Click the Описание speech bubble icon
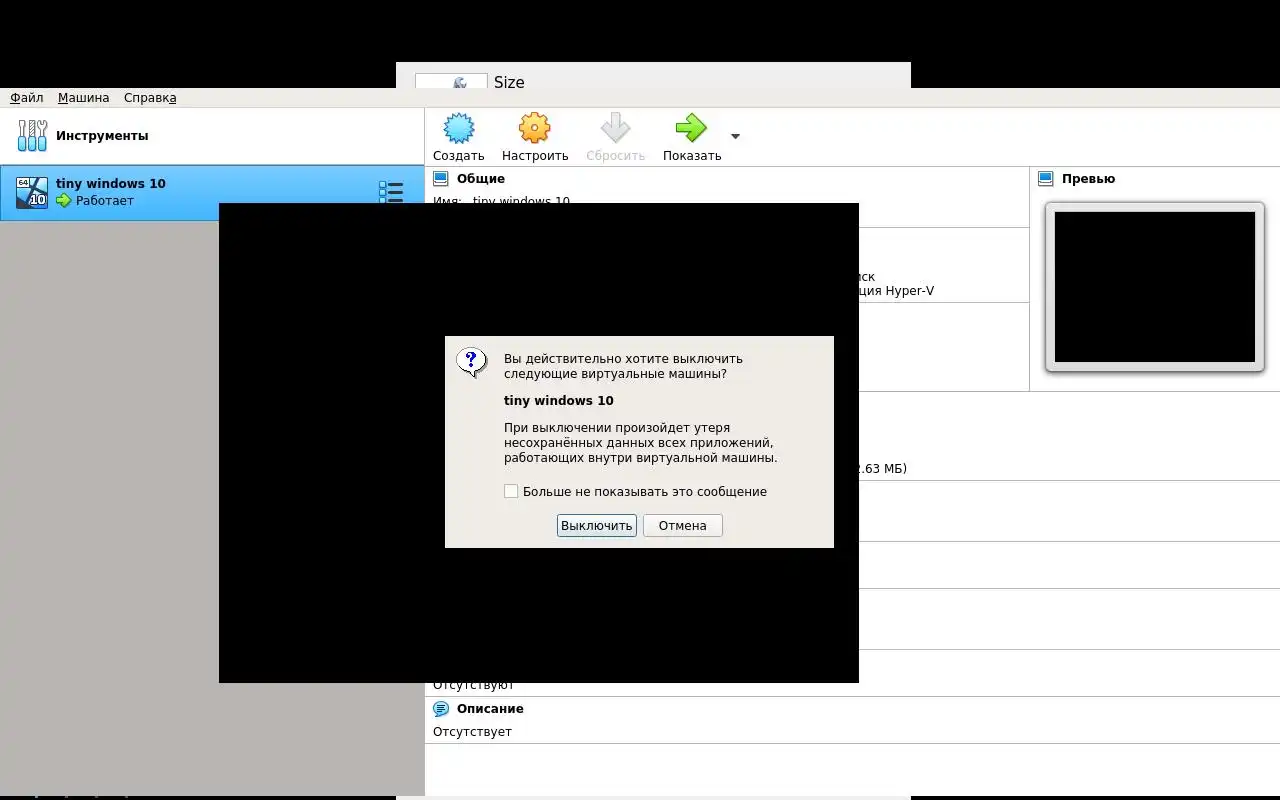The height and width of the screenshot is (800, 1280). coord(441,709)
